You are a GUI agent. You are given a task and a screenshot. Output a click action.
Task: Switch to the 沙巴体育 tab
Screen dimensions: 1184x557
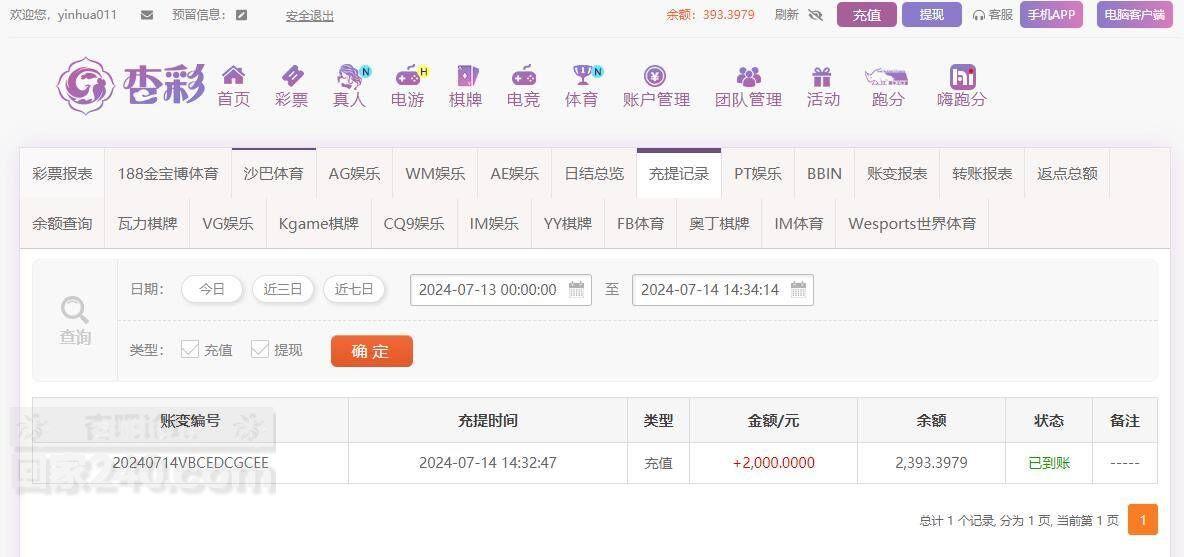pyautogui.click(x=273, y=174)
